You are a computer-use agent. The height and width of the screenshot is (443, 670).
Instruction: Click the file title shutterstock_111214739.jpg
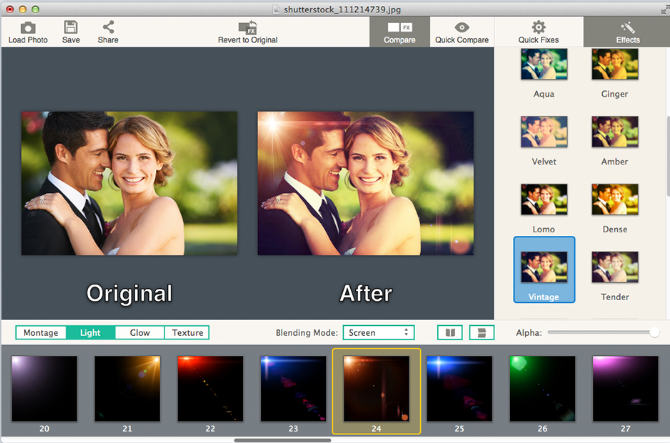point(342,9)
